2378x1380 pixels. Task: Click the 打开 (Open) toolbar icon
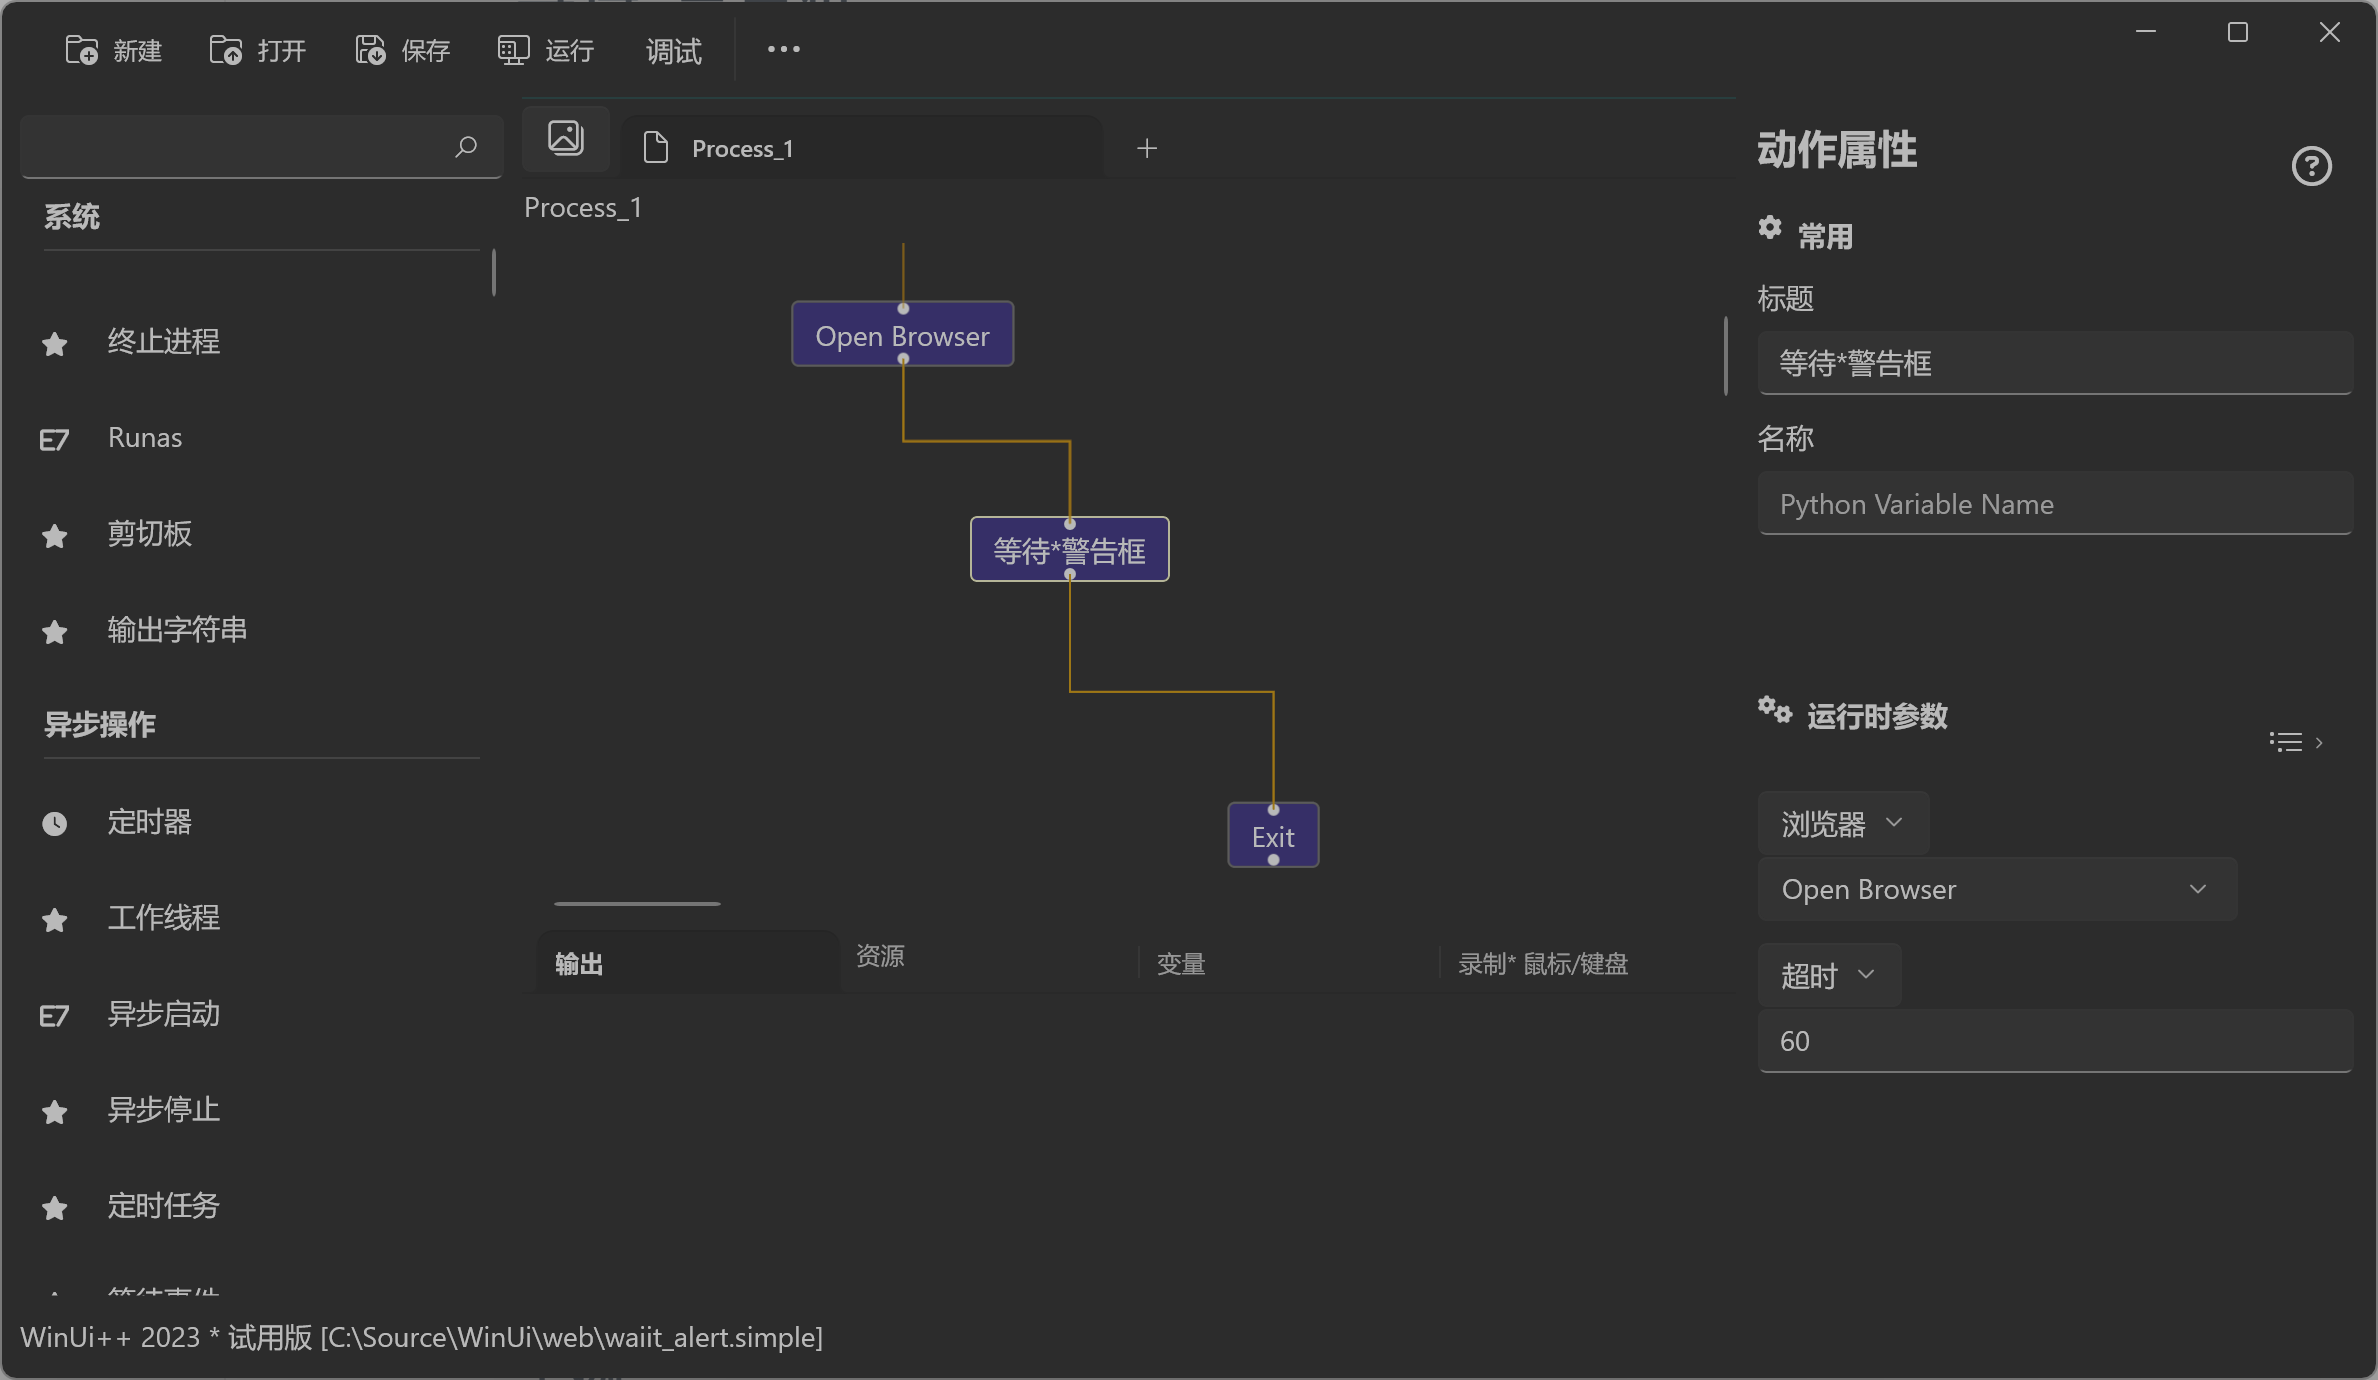coord(226,49)
